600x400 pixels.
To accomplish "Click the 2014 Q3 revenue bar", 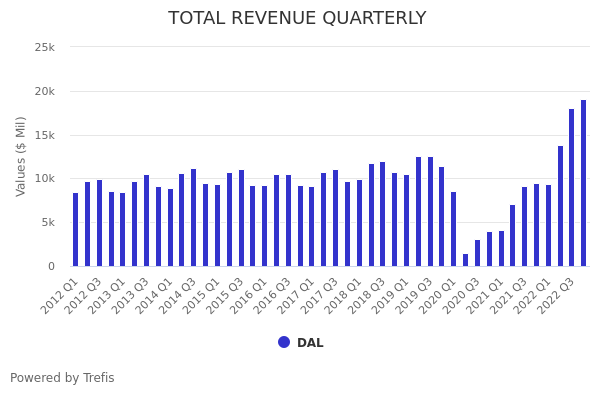I will coord(193,217).
